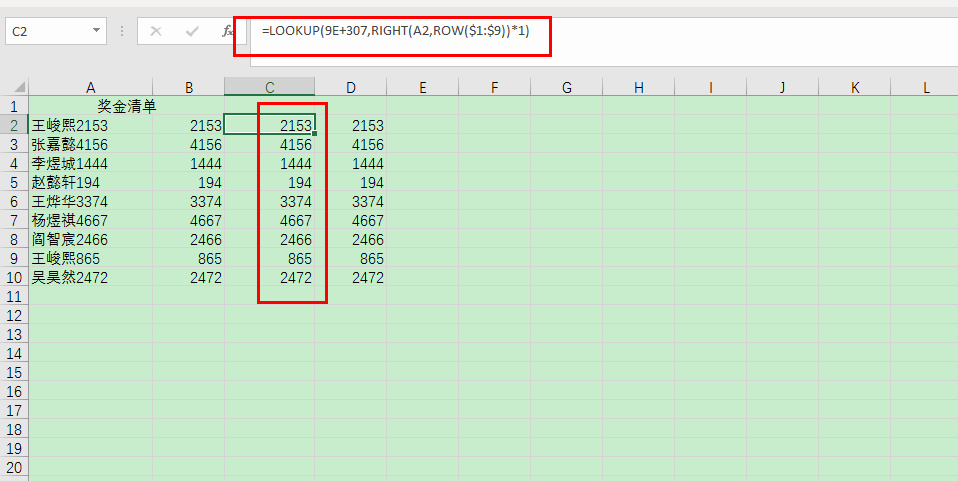Select row 20 header

(14, 468)
